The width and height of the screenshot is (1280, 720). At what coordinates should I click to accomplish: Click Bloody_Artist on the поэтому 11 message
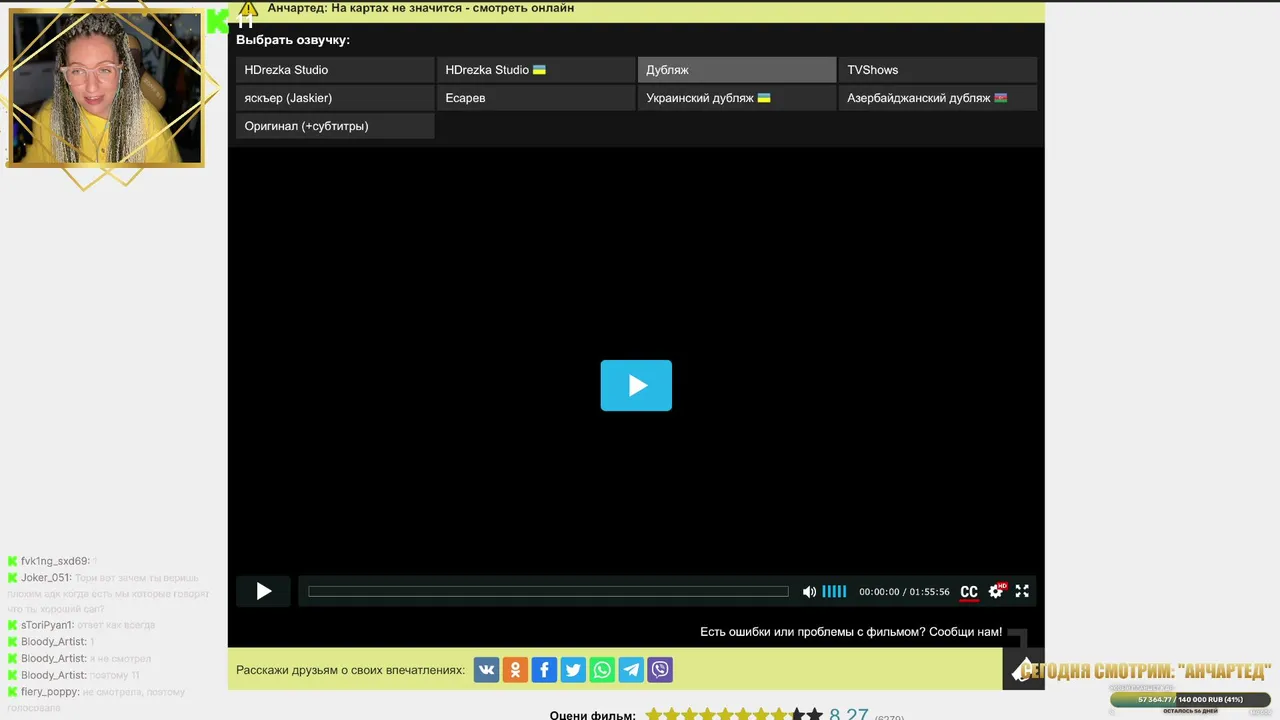click(54, 675)
